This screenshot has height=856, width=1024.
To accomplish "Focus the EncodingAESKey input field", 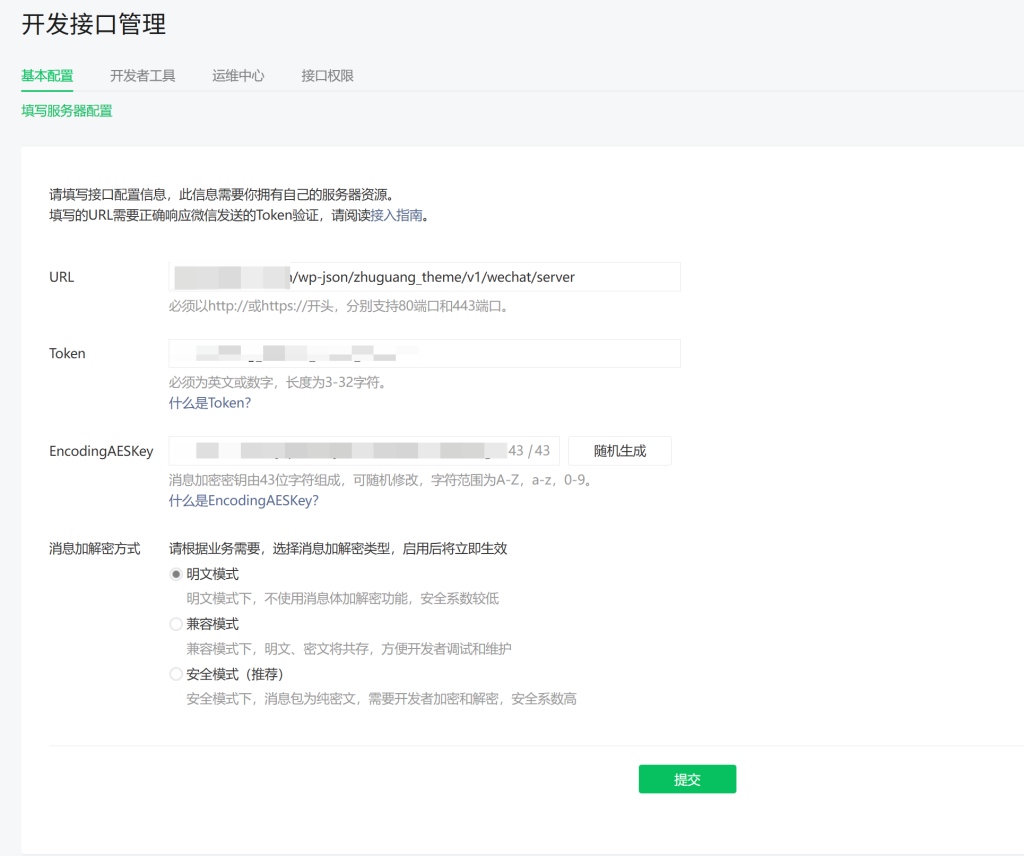I will click(340, 451).
